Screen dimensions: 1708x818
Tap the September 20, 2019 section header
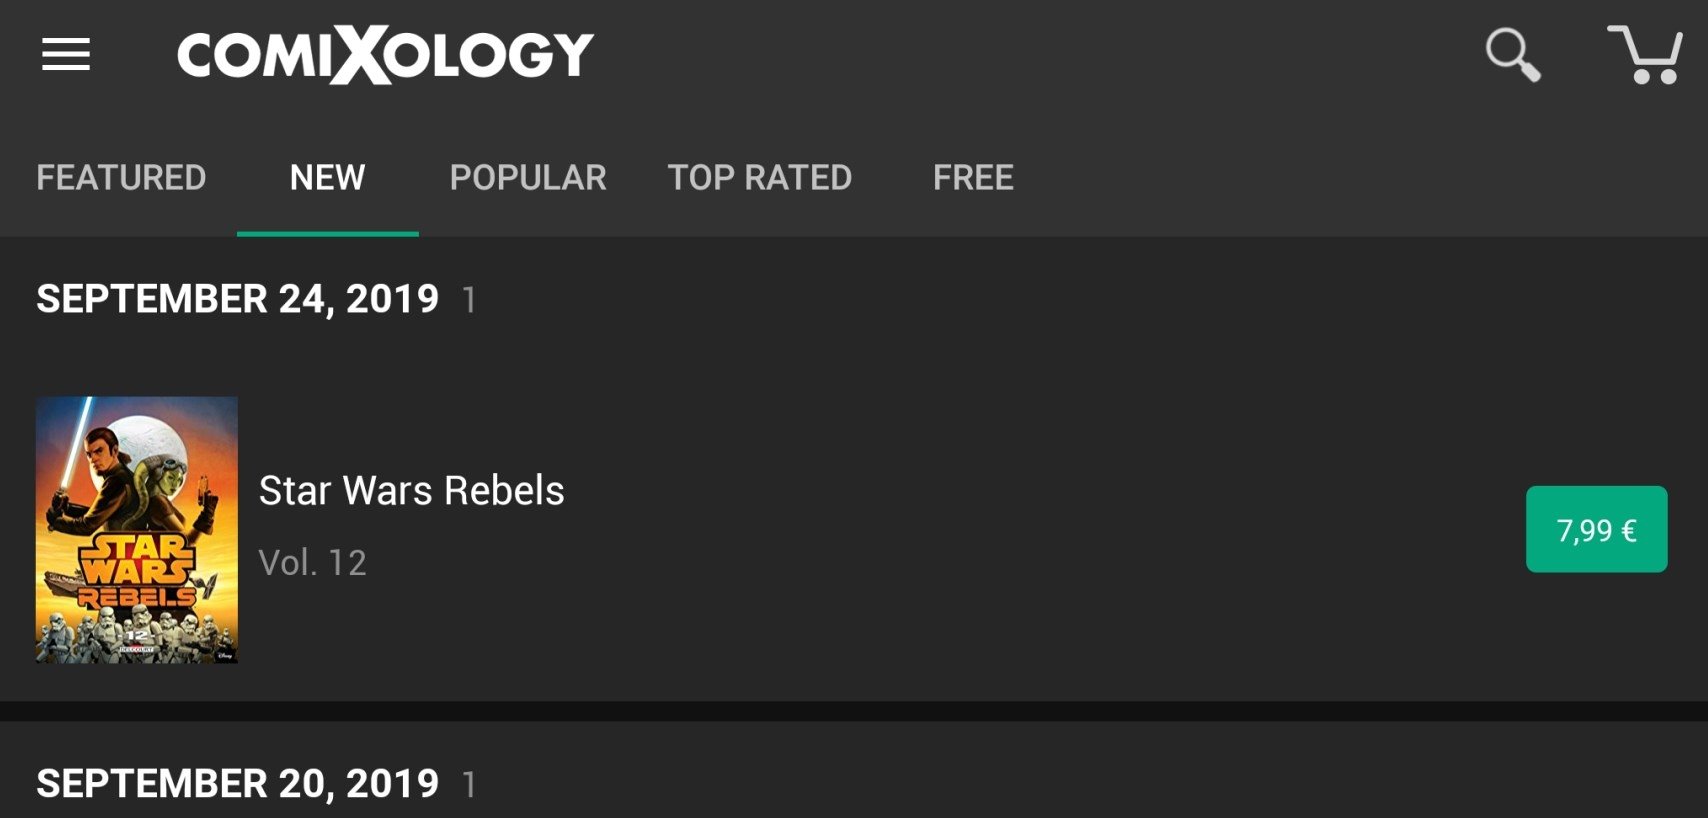point(238,784)
